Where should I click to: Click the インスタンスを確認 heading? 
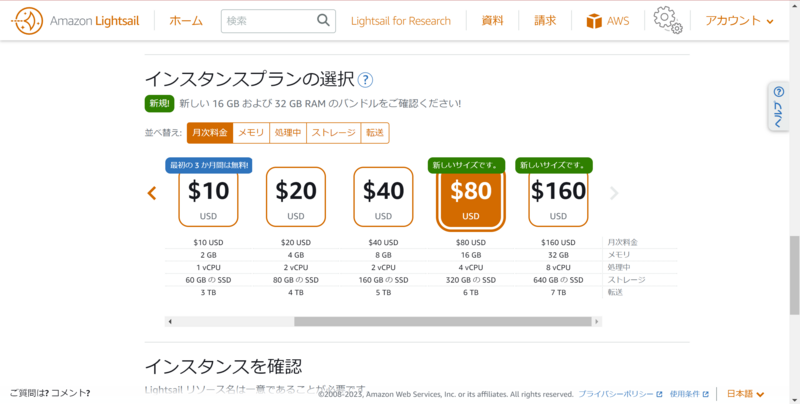(223, 366)
